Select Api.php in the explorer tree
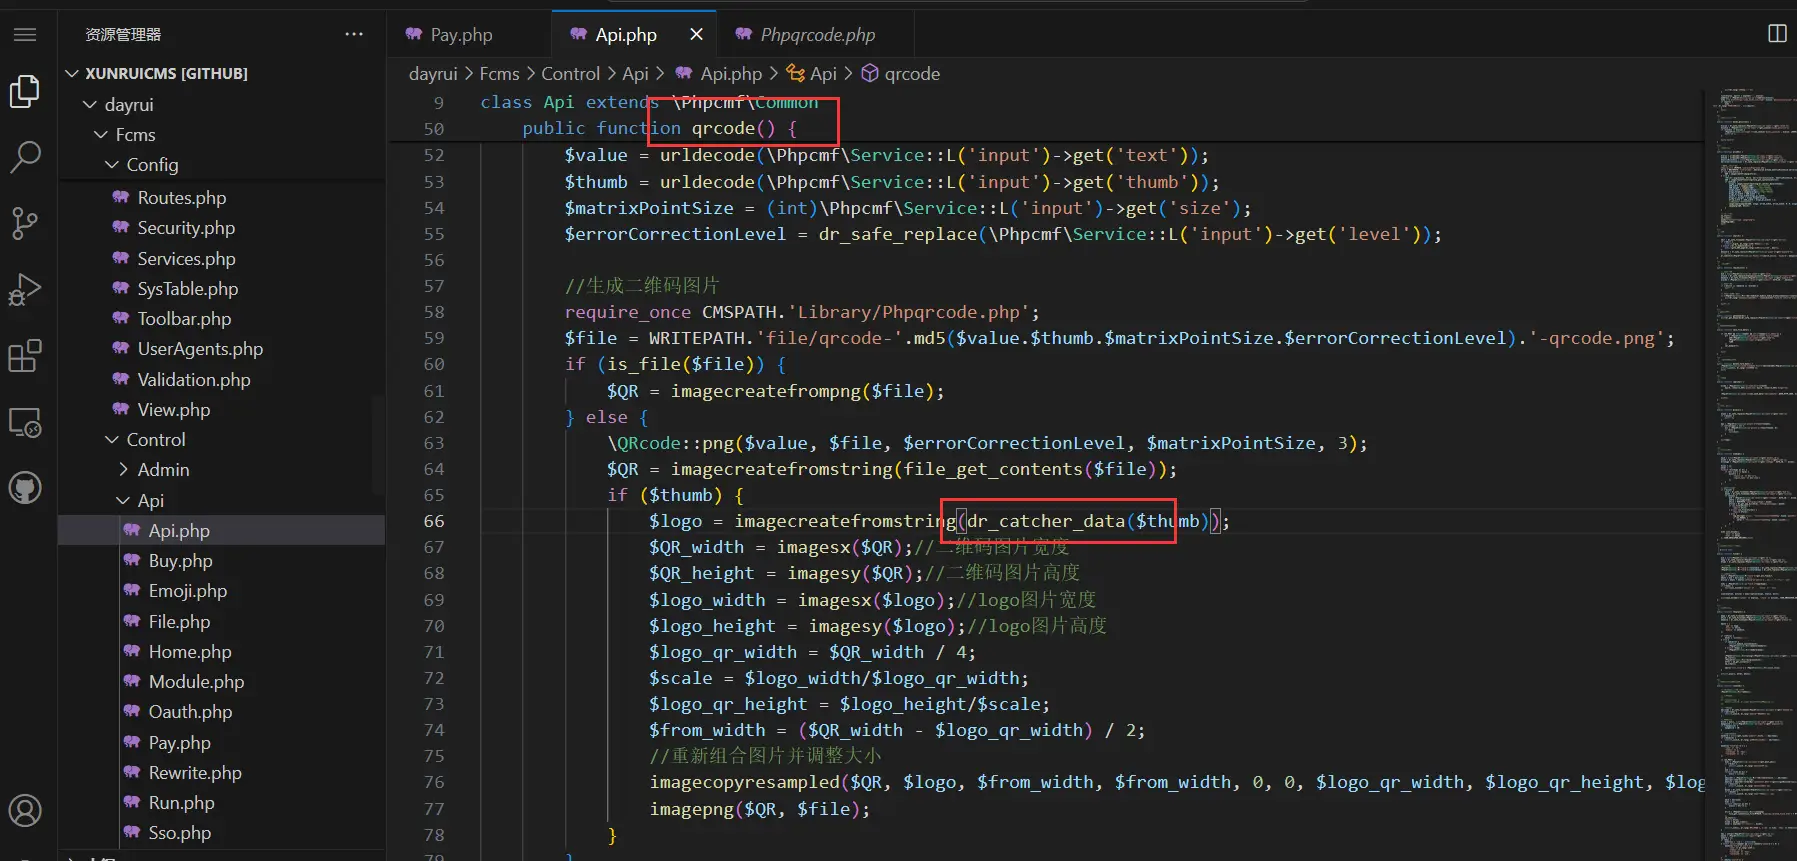The height and width of the screenshot is (861, 1797). click(x=222, y=530)
